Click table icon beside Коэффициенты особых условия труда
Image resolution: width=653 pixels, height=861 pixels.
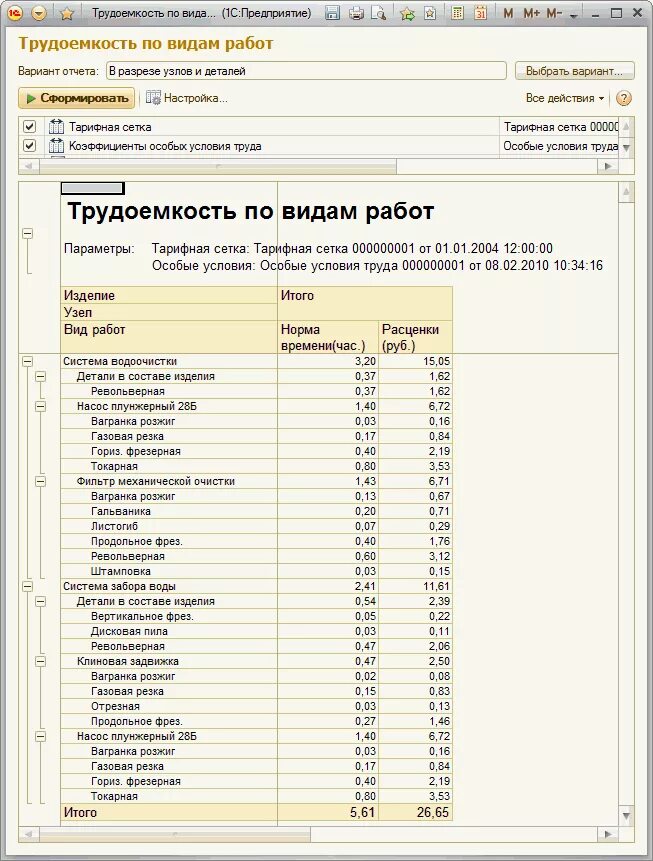pyautogui.click(x=56, y=146)
